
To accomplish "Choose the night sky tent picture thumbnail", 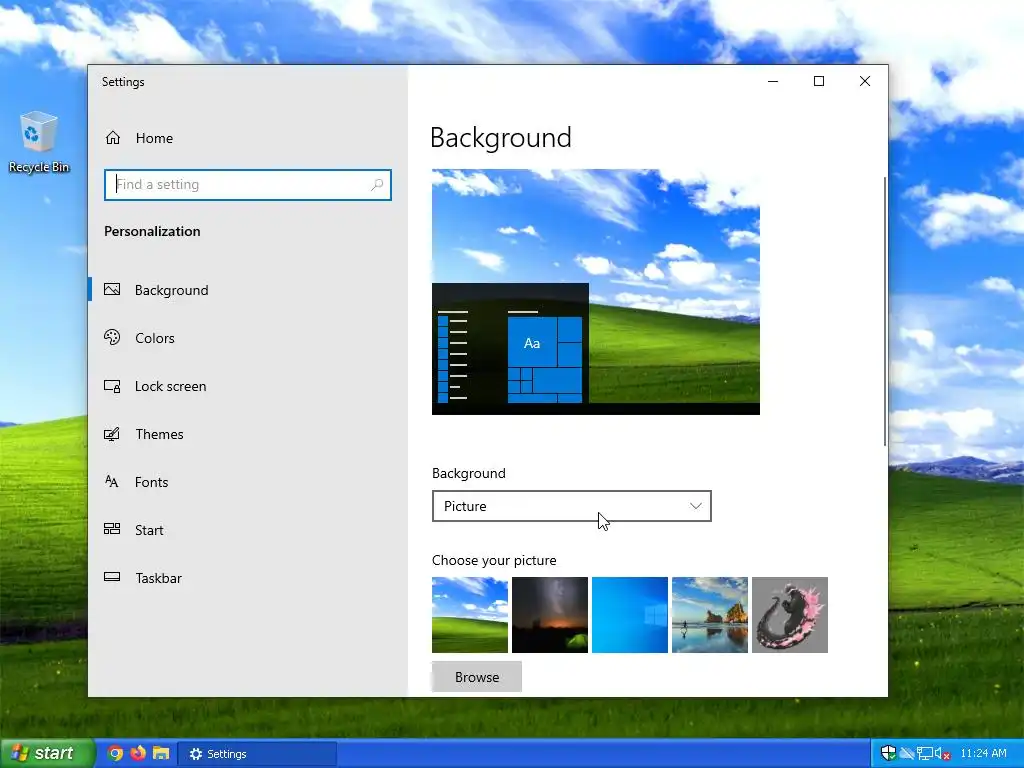I will point(550,615).
